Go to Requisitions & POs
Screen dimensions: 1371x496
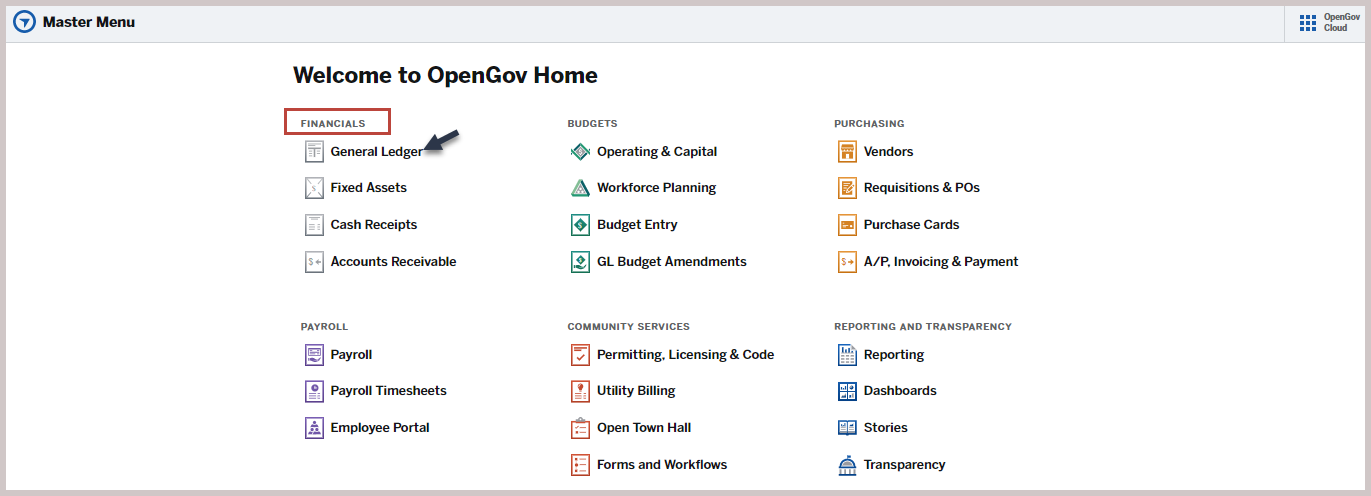pyautogui.click(x=922, y=188)
